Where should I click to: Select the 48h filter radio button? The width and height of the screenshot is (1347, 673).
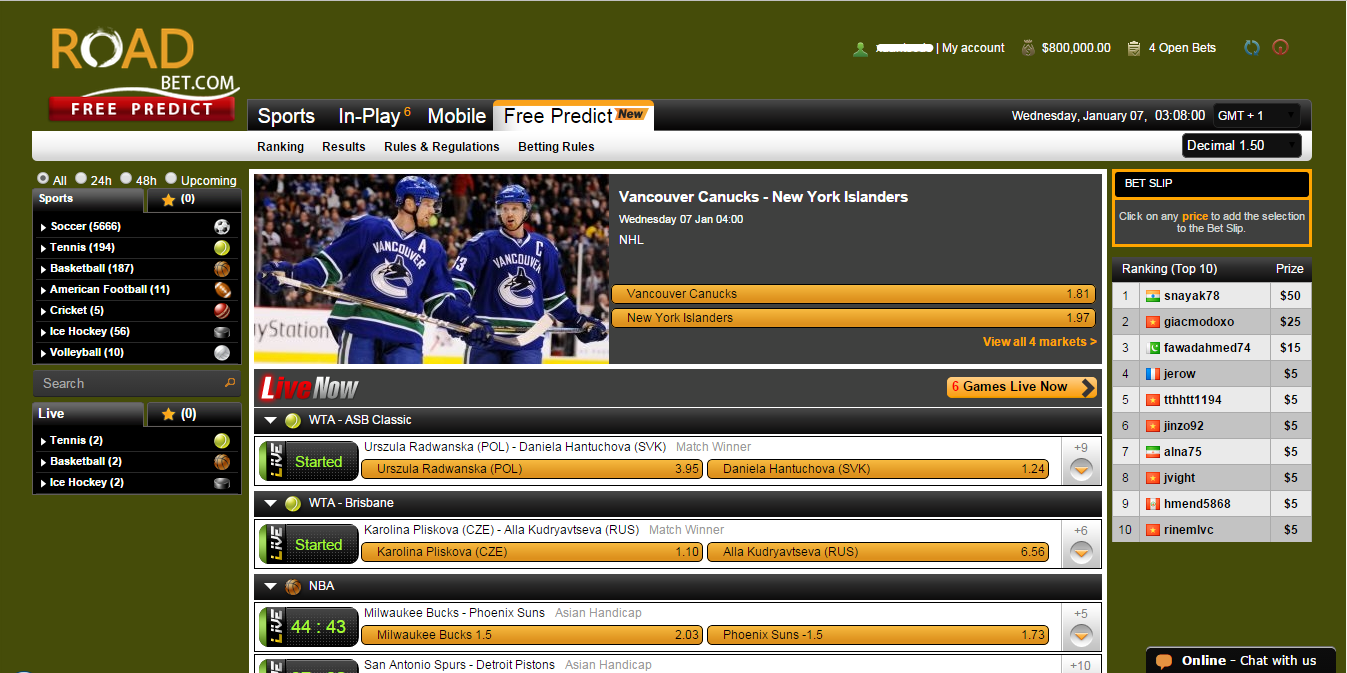pyautogui.click(x=126, y=178)
